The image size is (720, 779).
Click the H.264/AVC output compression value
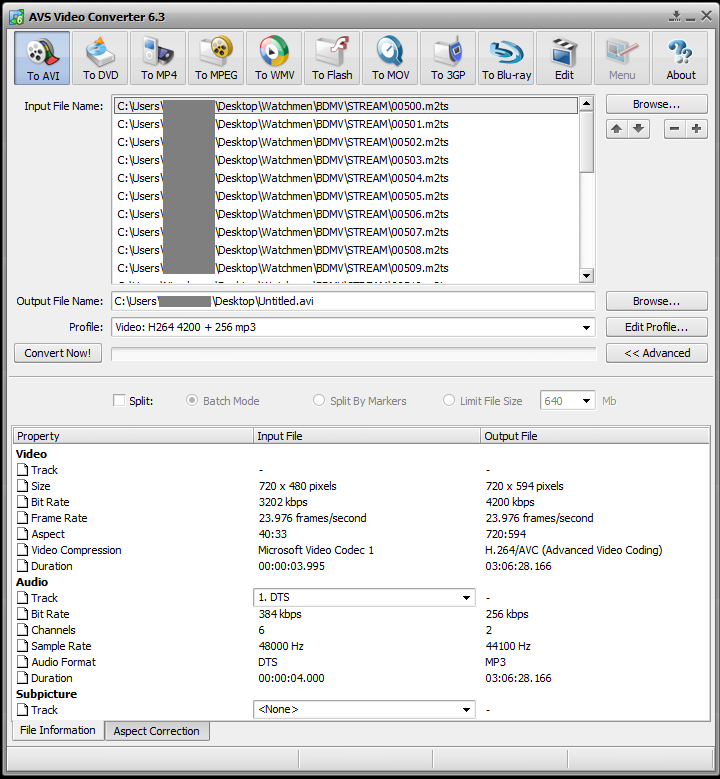pos(574,550)
